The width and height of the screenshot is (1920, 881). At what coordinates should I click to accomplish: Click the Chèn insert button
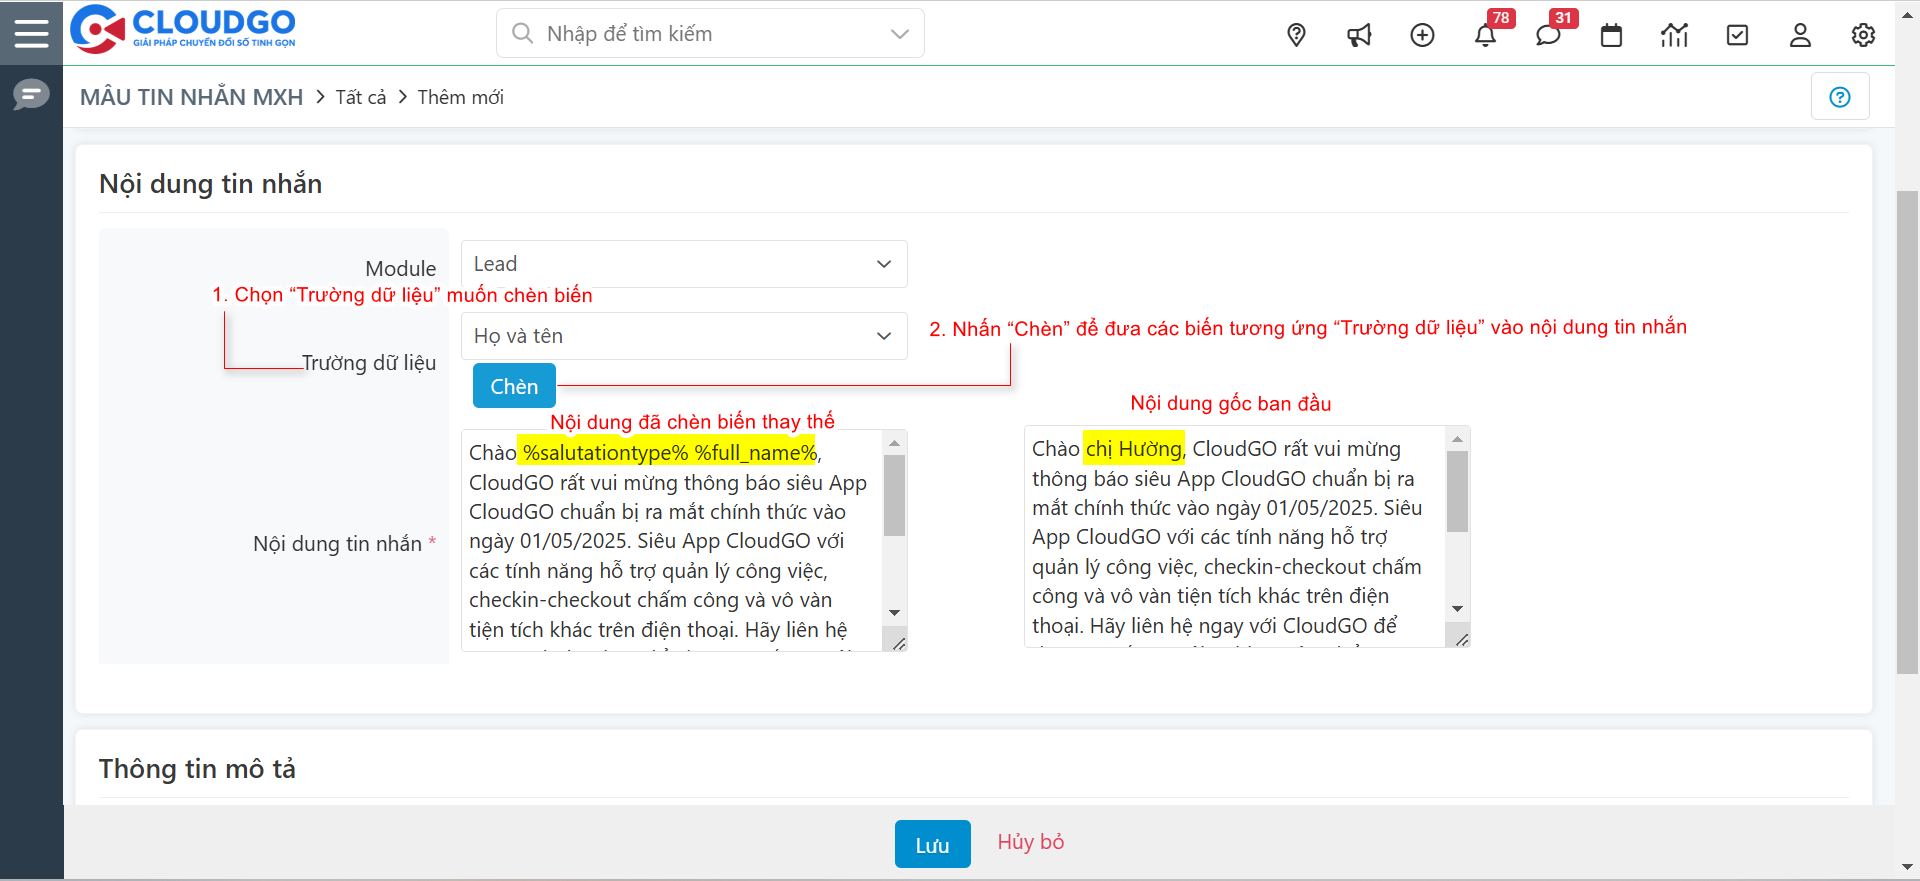[x=514, y=386]
